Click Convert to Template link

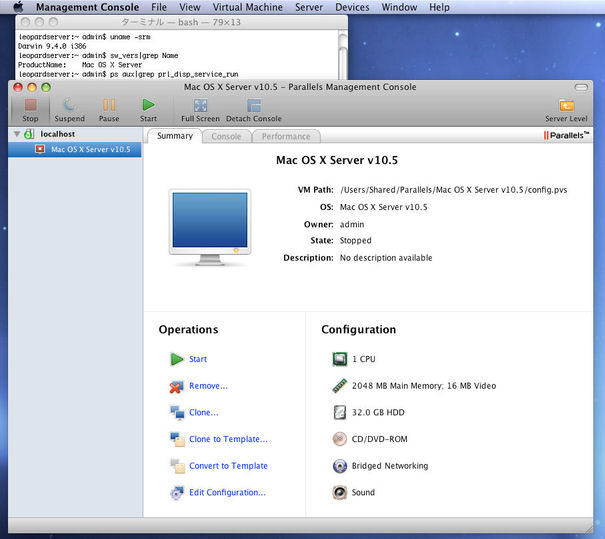point(228,466)
